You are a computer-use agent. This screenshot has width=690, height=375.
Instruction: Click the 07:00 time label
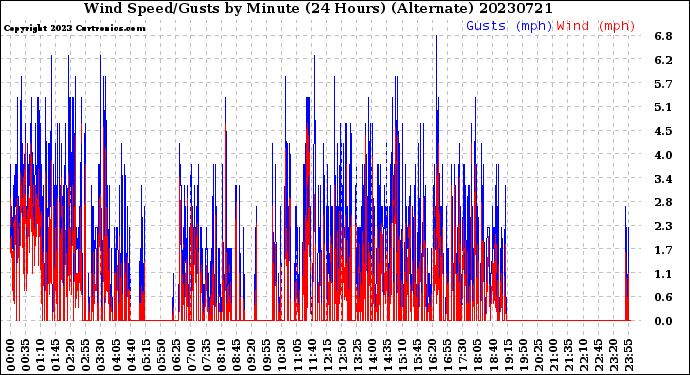pos(191,355)
